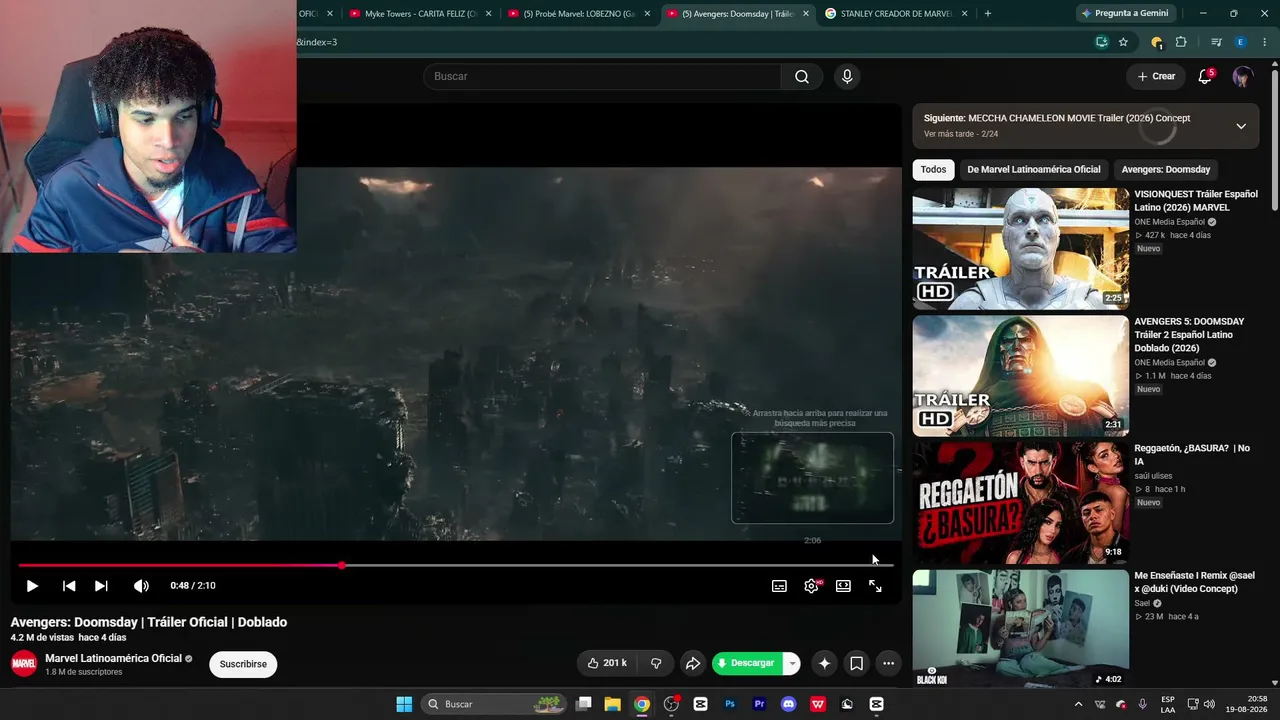The image size is (1280, 720).
Task: Open the Reggaetón ¿BASURA? video thumbnail
Action: (x=1020, y=503)
